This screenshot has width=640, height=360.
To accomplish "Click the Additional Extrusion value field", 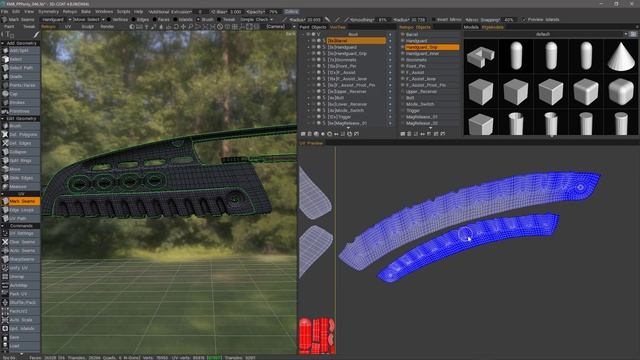I will coord(200,12).
